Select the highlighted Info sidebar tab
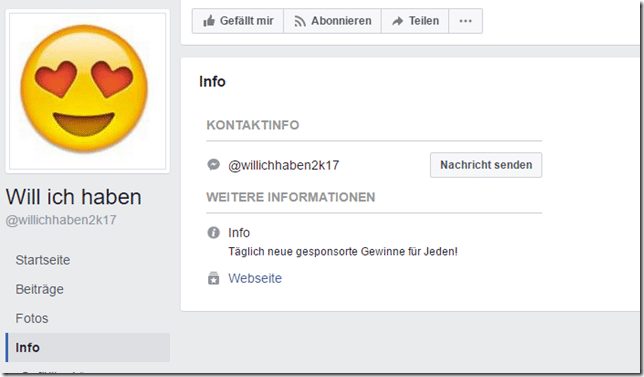The height and width of the screenshot is (377, 644). 88,347
